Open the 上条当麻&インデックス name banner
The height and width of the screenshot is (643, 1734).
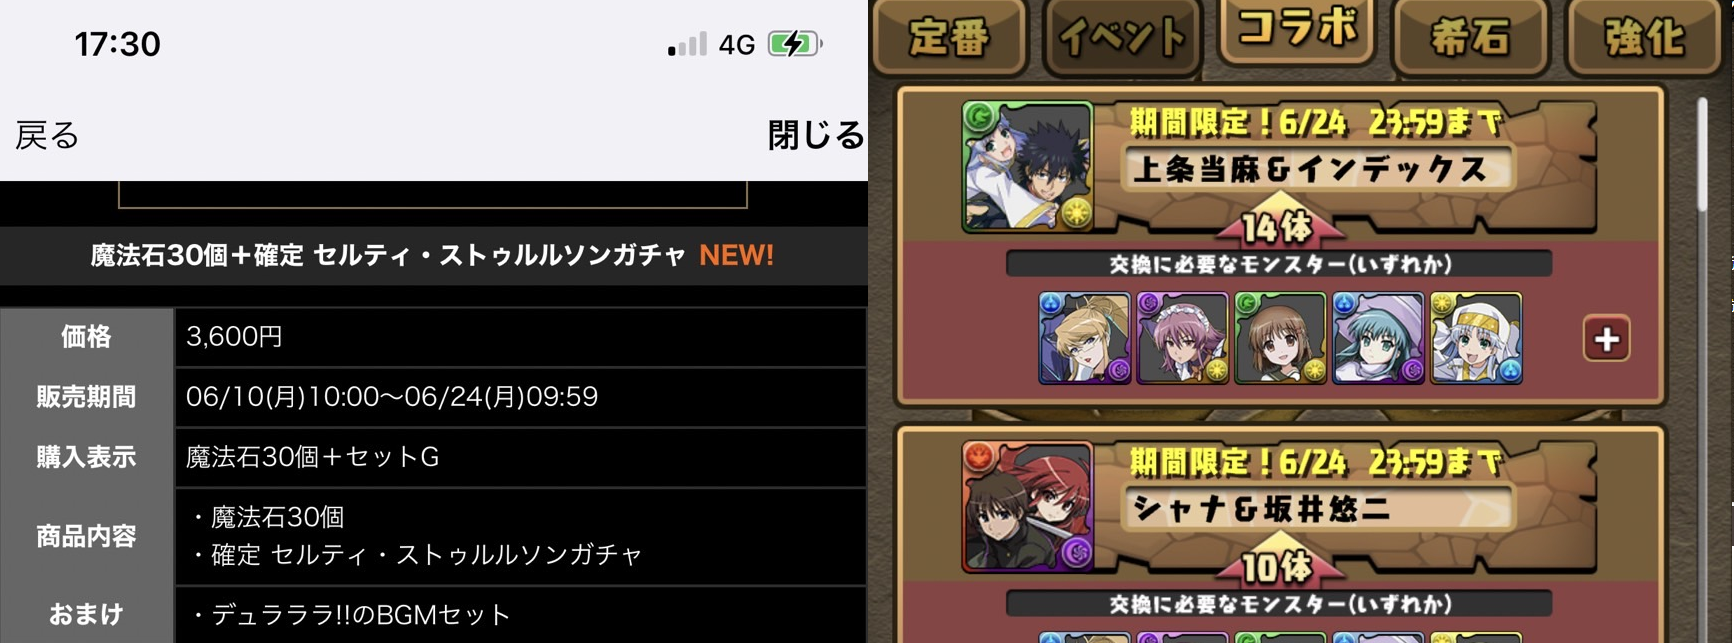tap(1310, 169)
